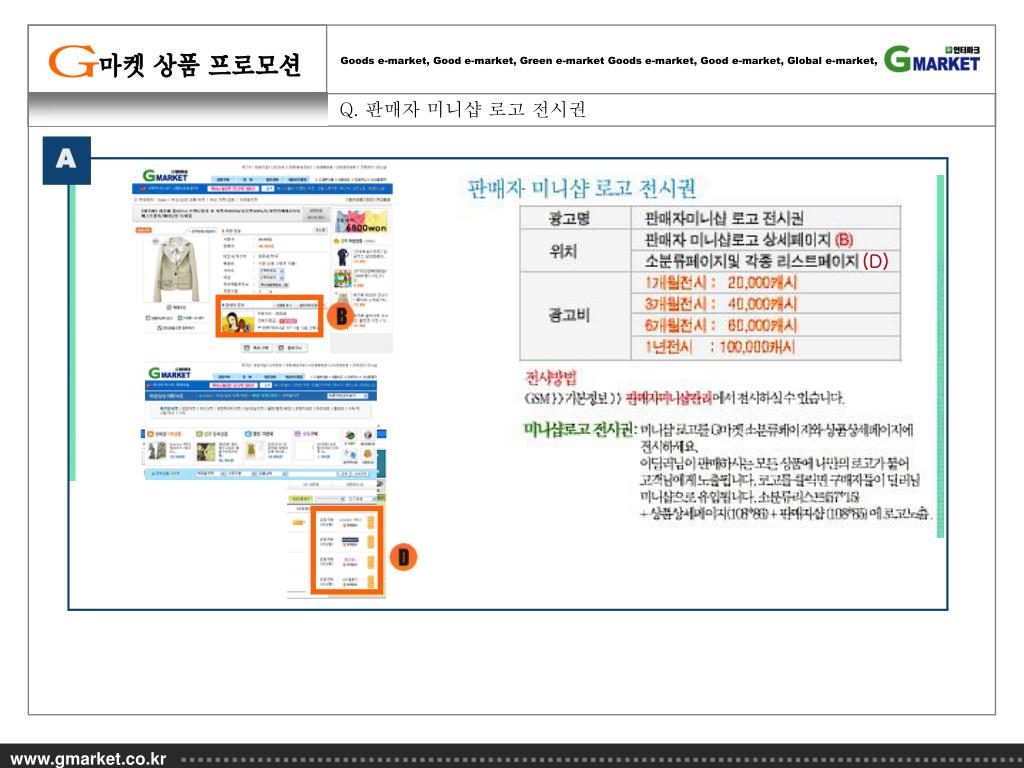Image resolution: width=1024 pixels, height=768 pixels.
Task: Select the '광고명' table header cell
Action: tap(575, 218)
